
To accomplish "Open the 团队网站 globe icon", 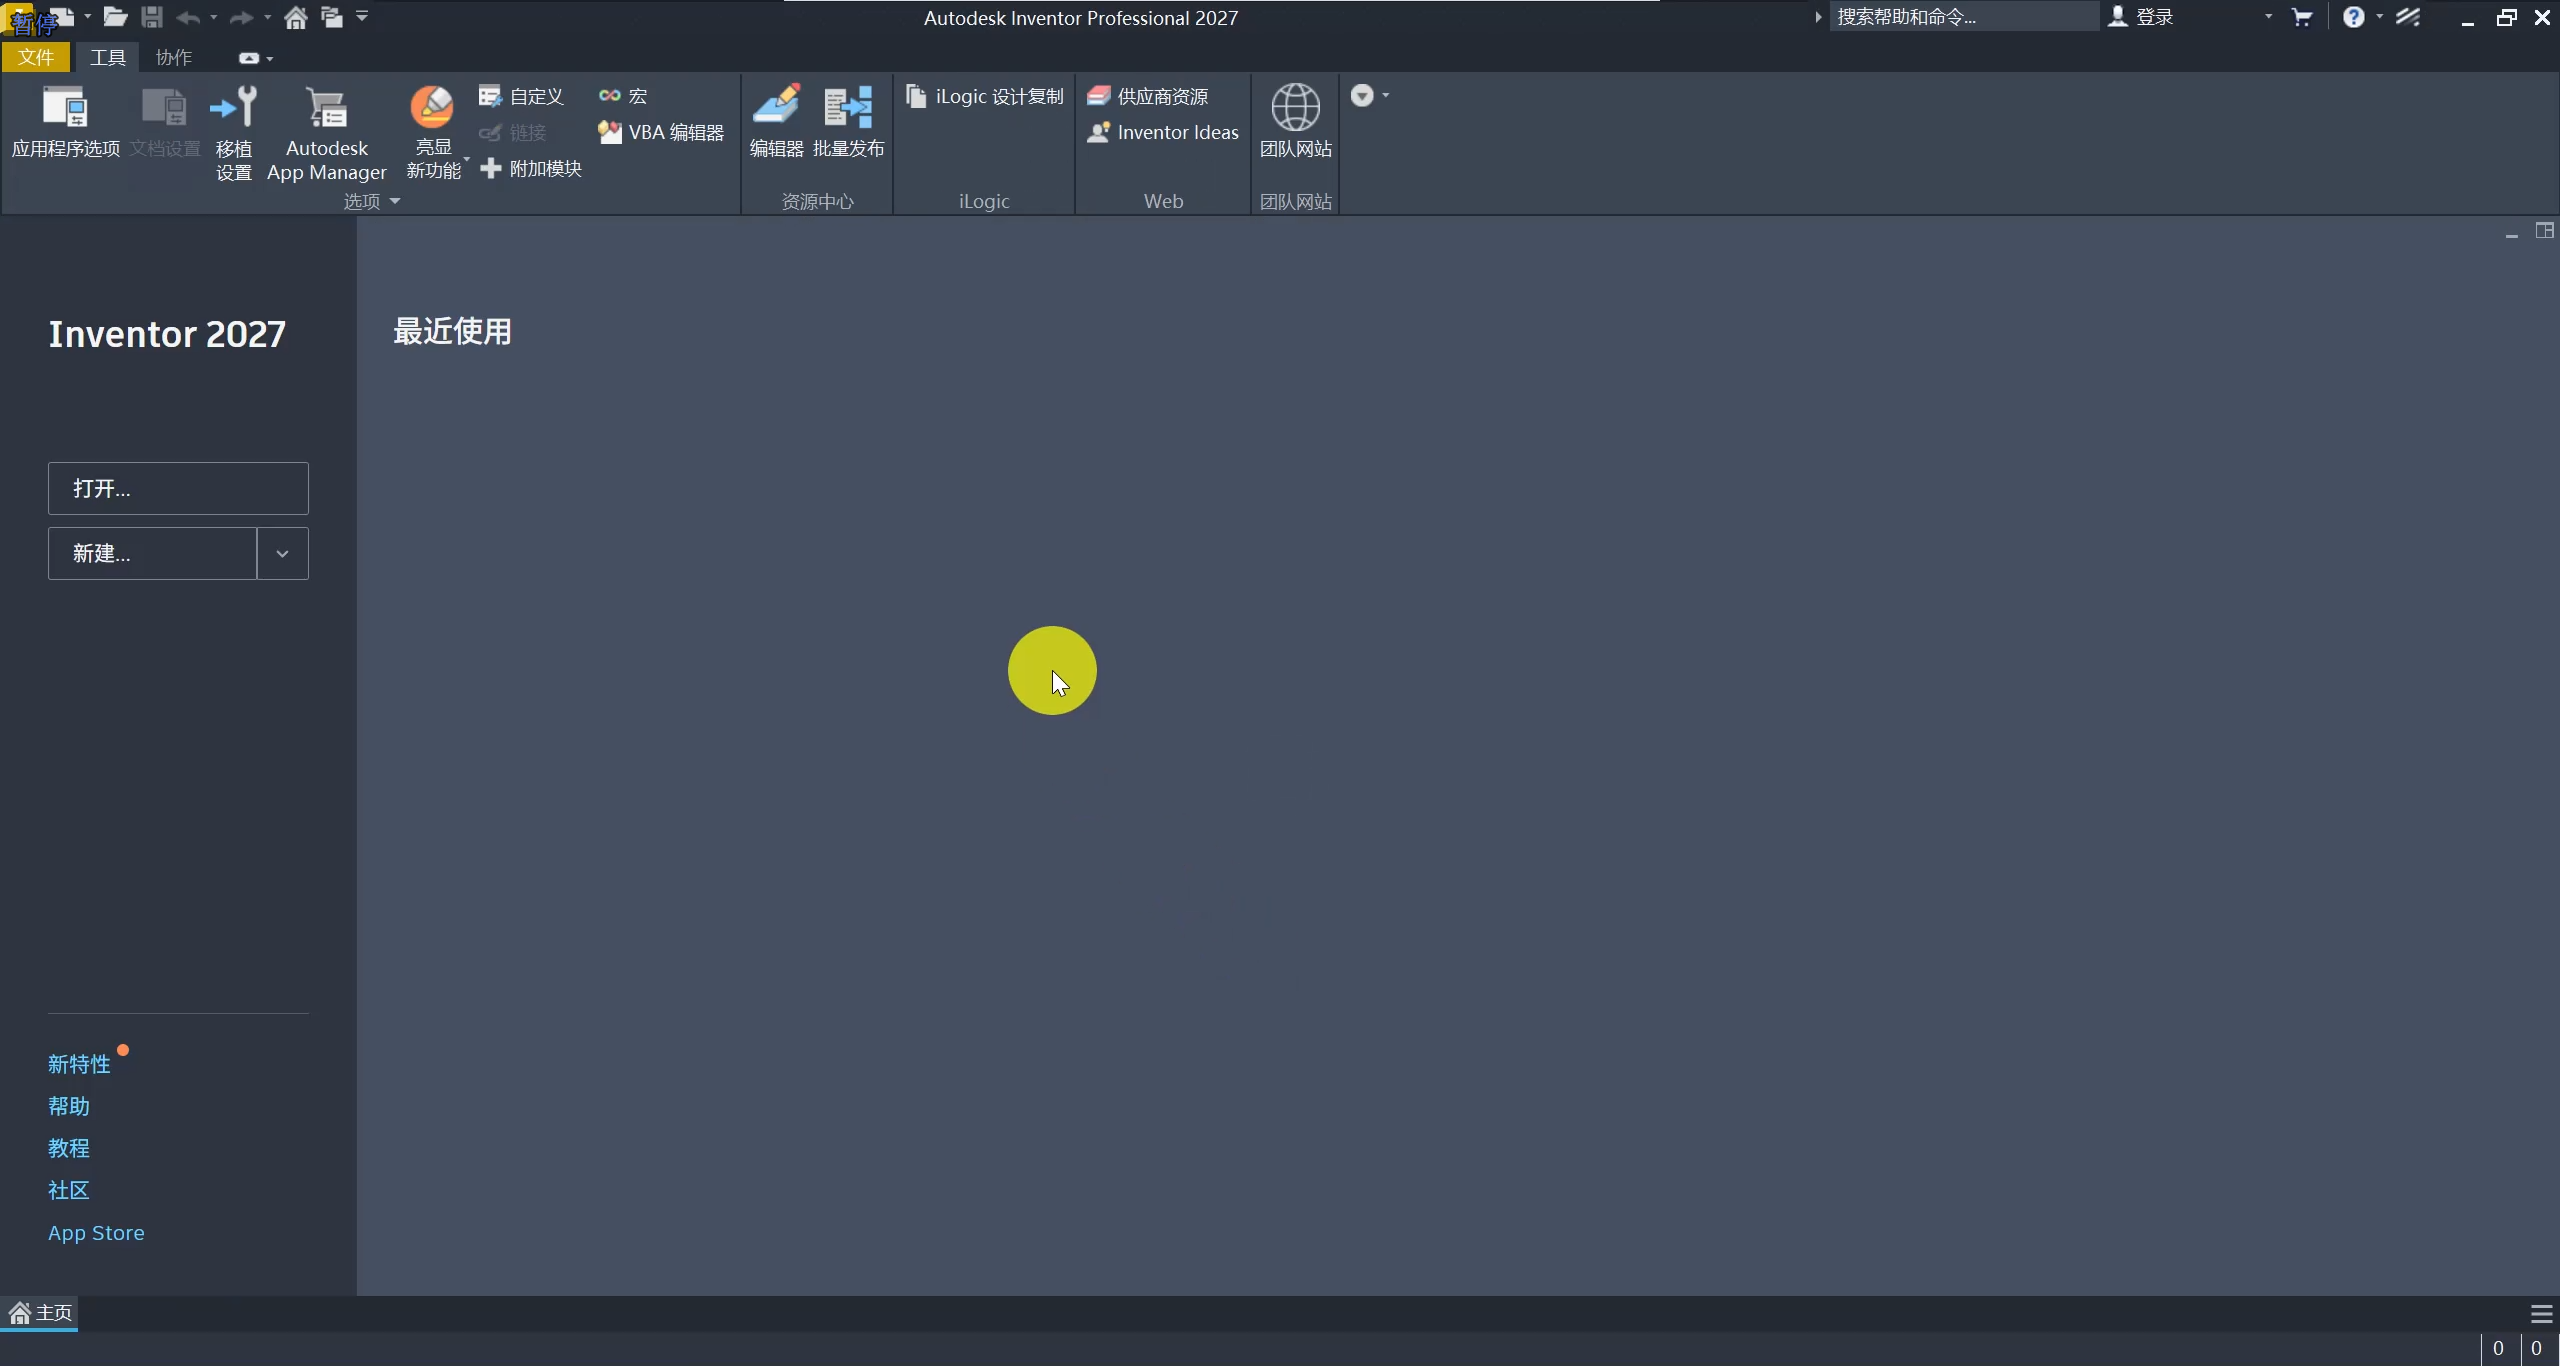I will click(x=1295, y=107).
